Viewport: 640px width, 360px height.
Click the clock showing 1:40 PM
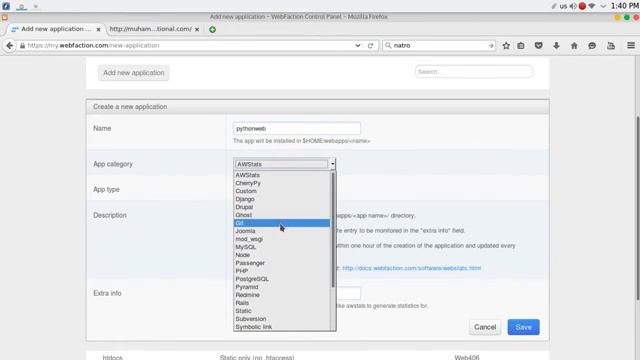[624, 6]
